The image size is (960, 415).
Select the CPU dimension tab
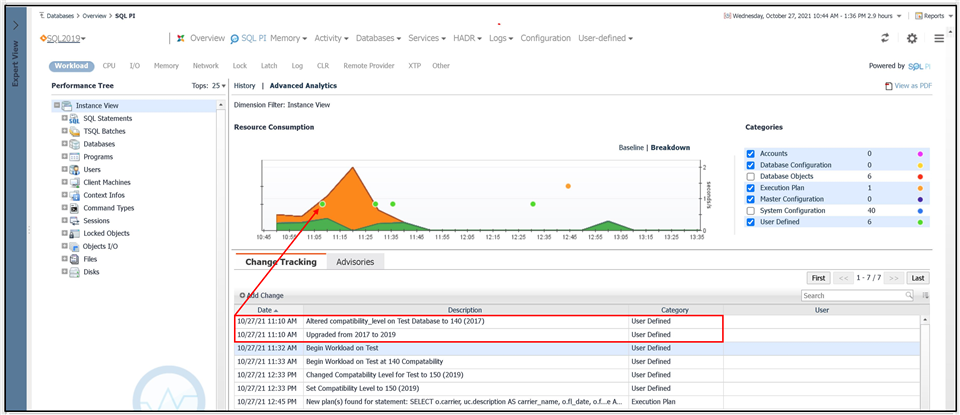(109, 66)
